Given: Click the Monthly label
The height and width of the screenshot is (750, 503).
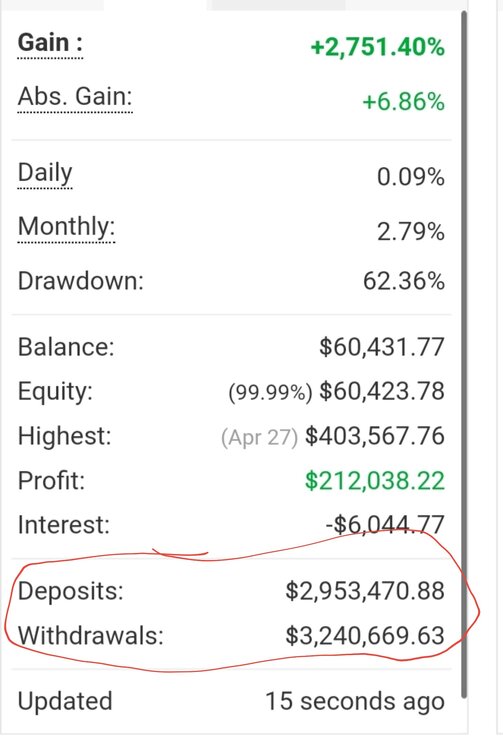Looking at the screenshot, I should (66, 227).
